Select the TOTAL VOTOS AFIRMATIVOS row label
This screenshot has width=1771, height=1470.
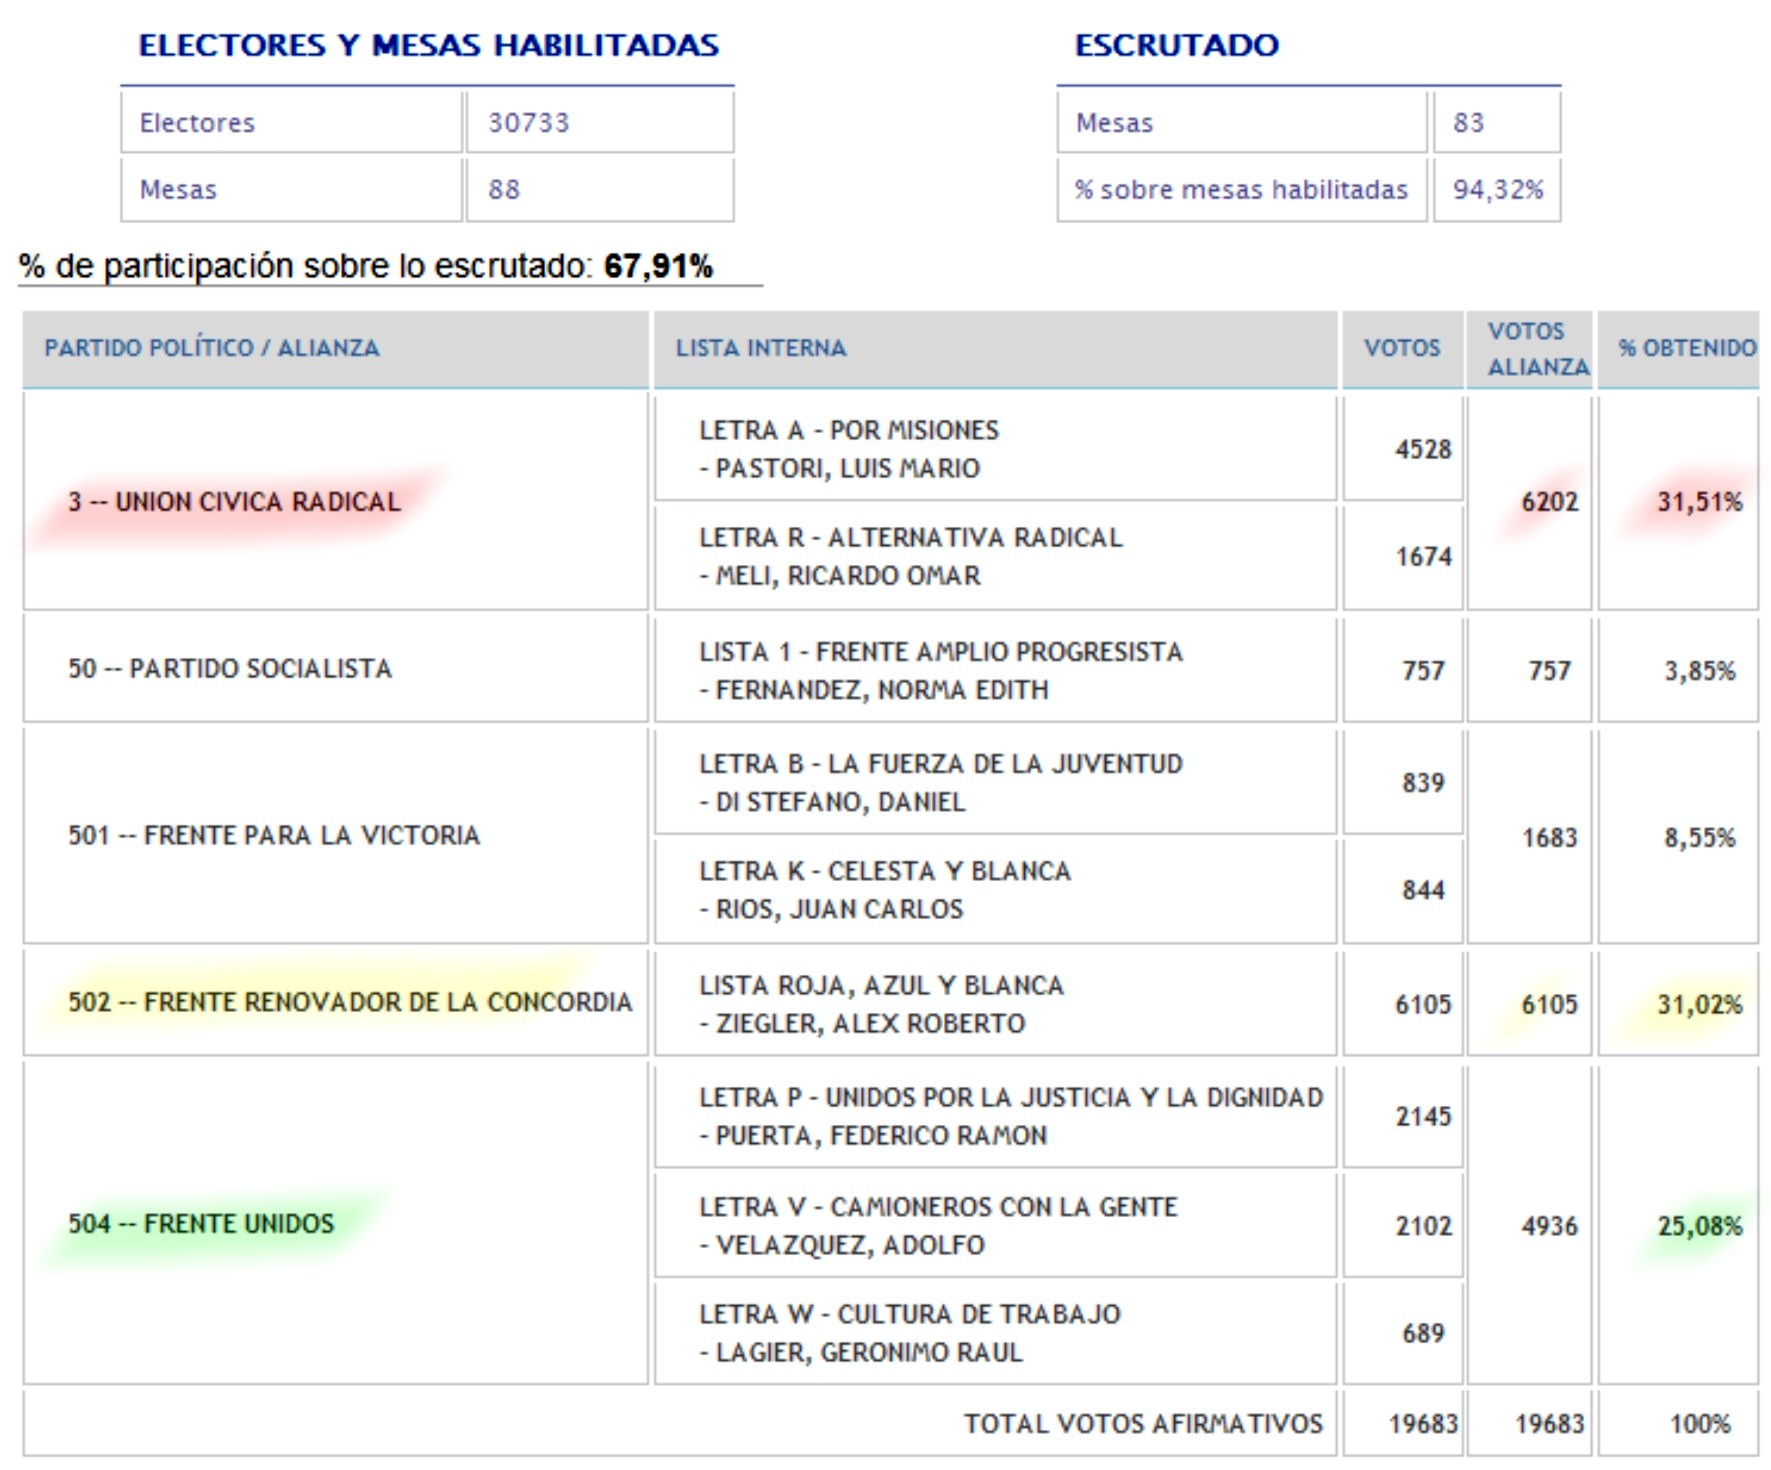[1142, 1424]
